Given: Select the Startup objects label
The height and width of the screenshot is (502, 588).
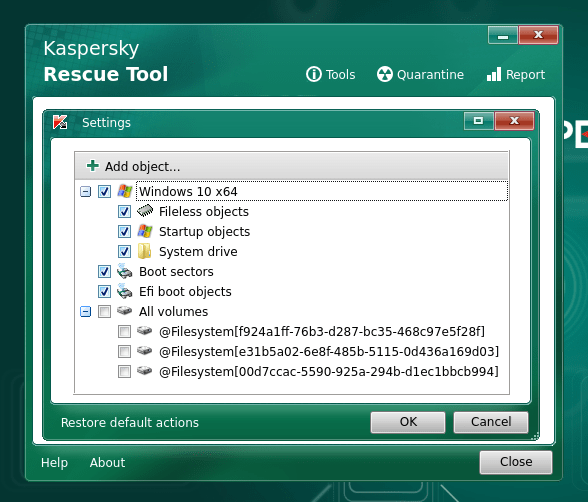Looking at the screenshot, I should 204,231.
